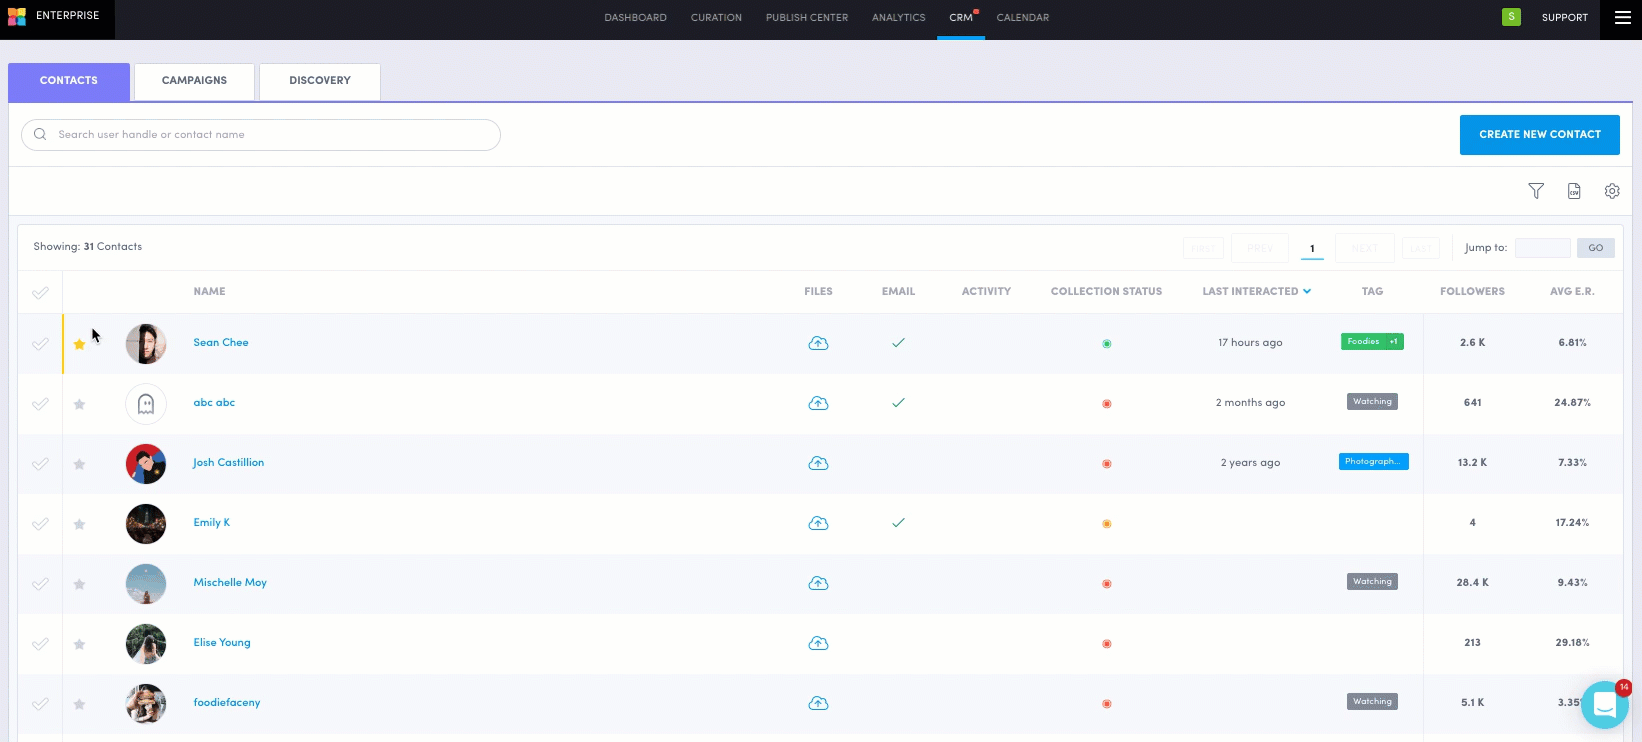Star the Josh Castillion contact

(80, 464)
